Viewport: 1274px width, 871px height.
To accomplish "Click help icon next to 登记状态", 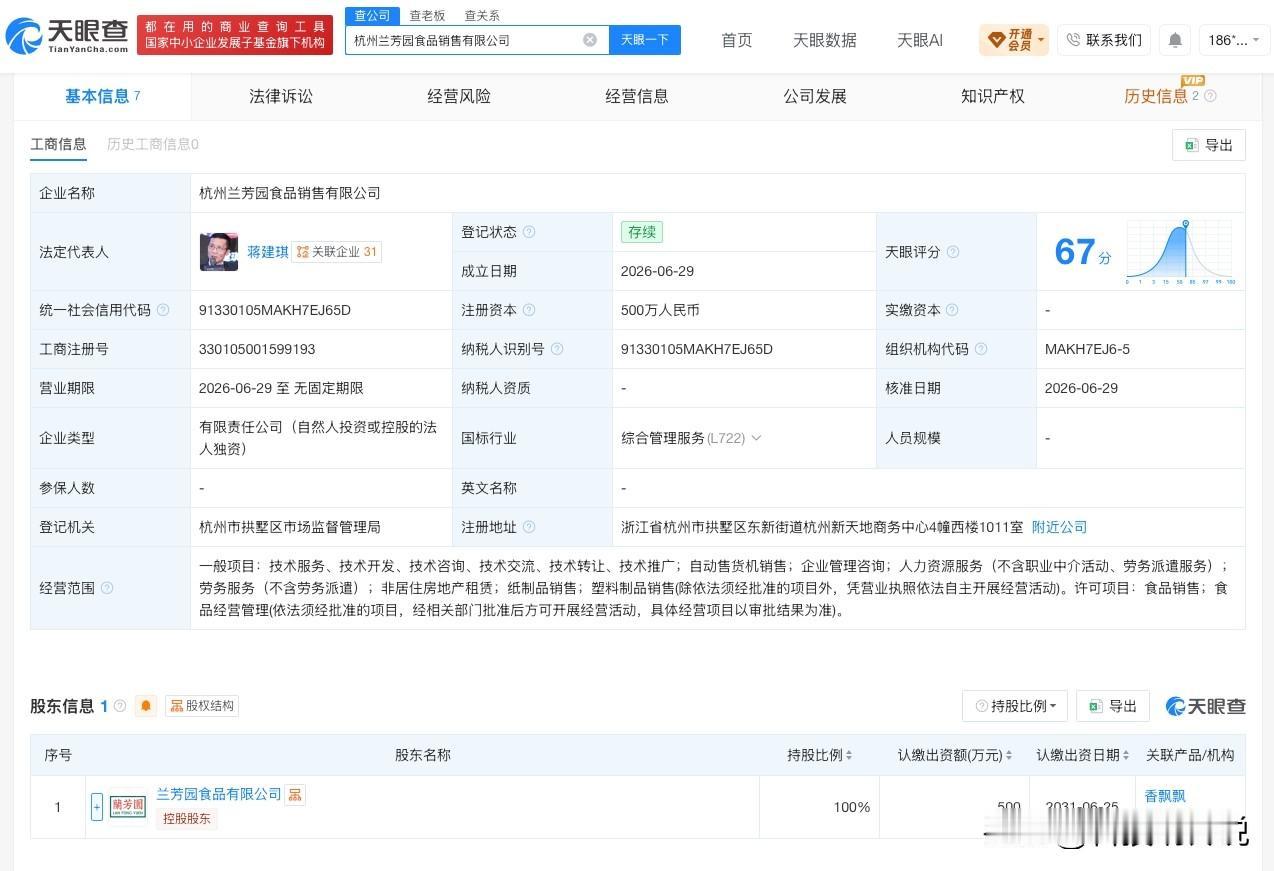I will (x=529, y=232).
